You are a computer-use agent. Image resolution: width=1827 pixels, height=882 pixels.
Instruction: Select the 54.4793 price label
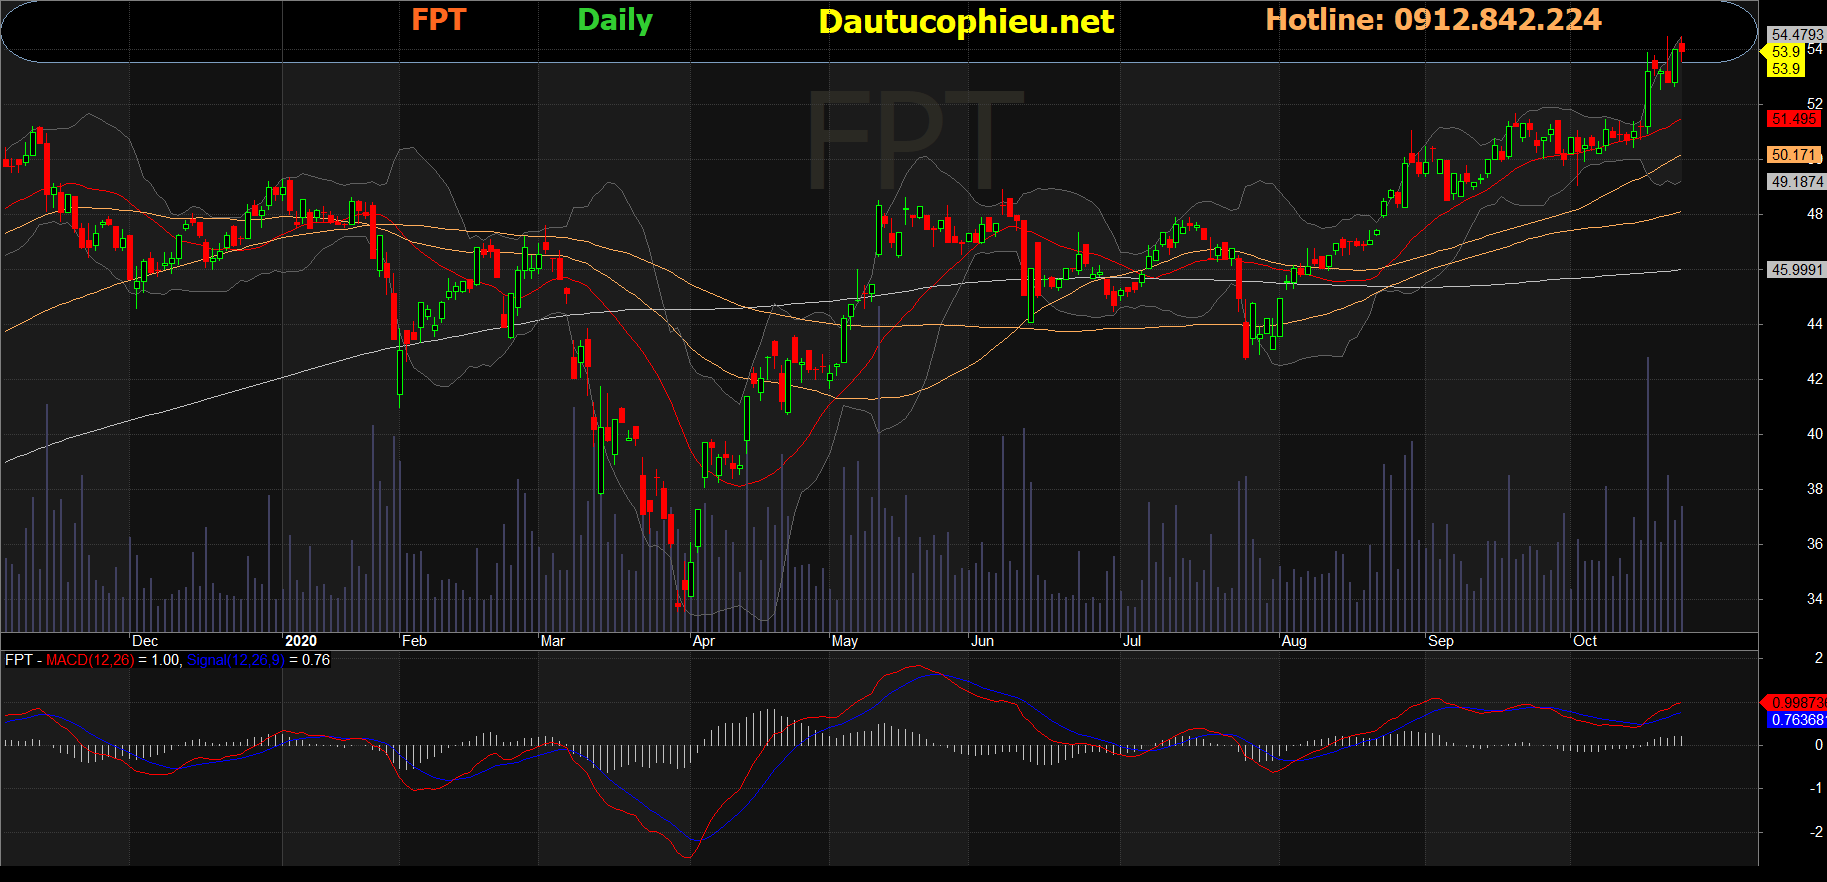tap(1796, 35)
